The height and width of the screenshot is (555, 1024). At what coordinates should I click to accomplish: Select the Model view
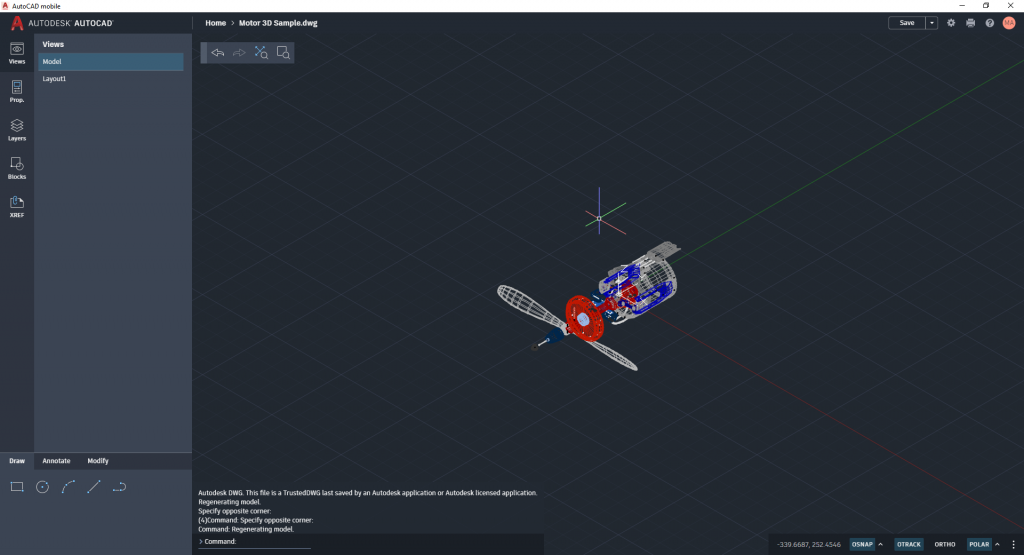click(110, 61)
